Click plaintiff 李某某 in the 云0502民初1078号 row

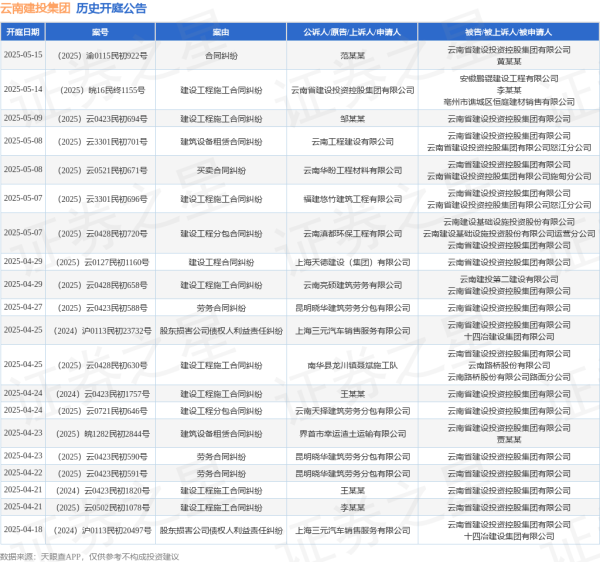(x=352, y=508)
